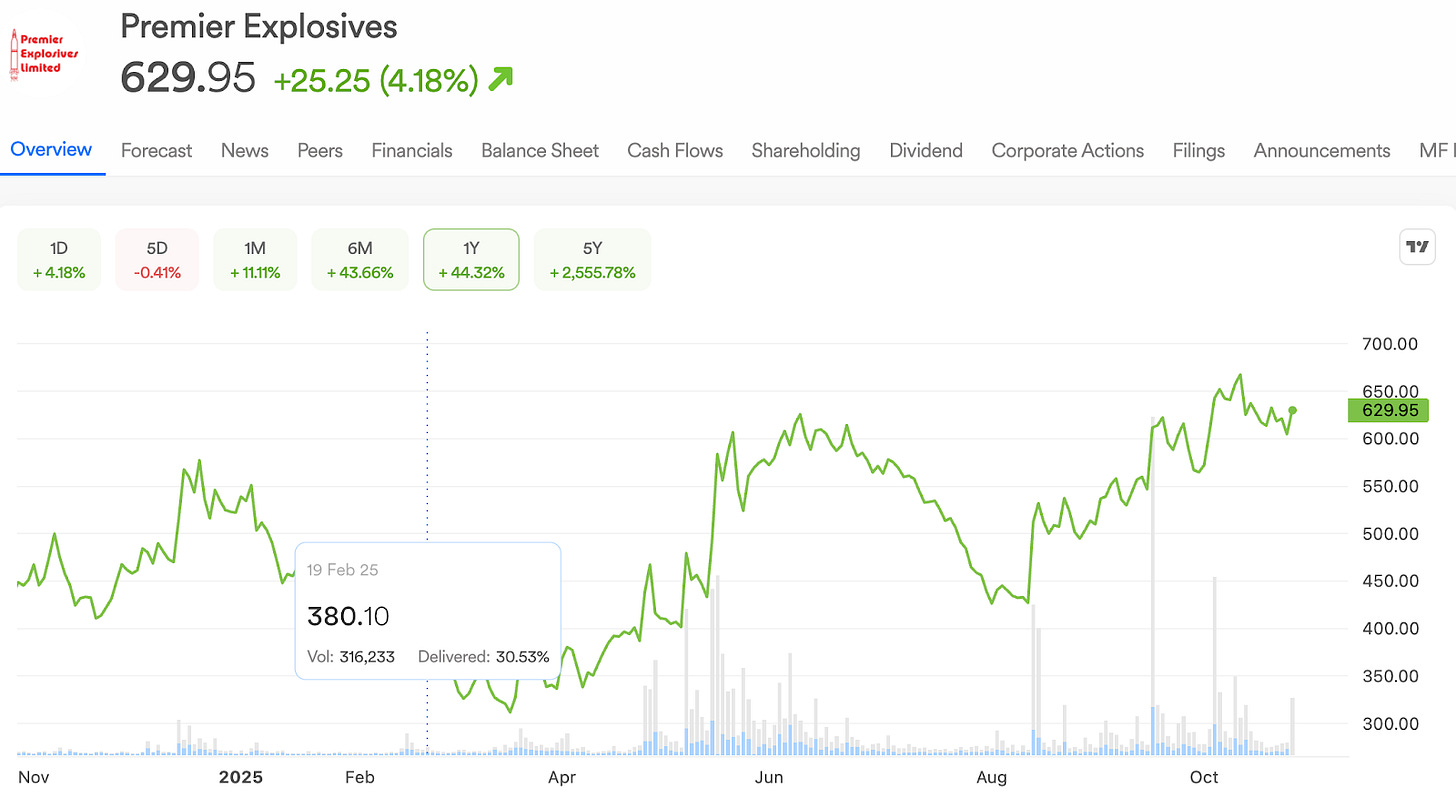Click the 380.10 tooltip price
The width and height of the screenshot is (1456, 808).
348,616
